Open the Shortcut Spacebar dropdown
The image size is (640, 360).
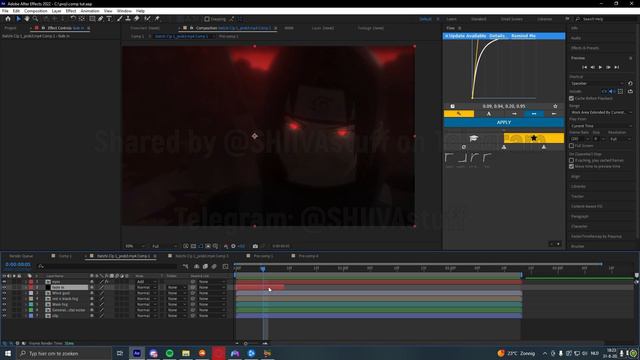click(597, 83)
